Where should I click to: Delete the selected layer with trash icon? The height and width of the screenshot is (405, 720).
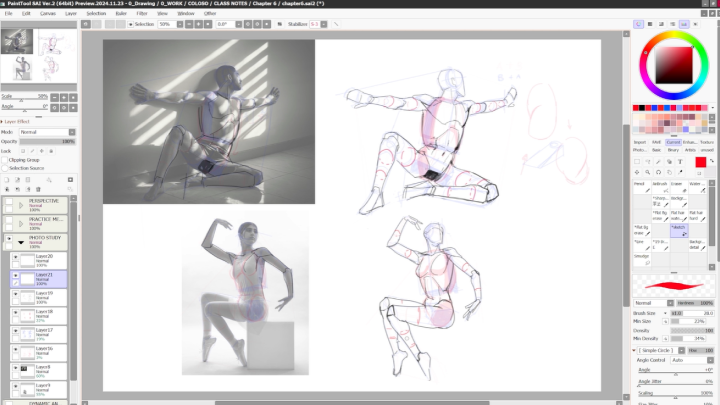point(39,189)
